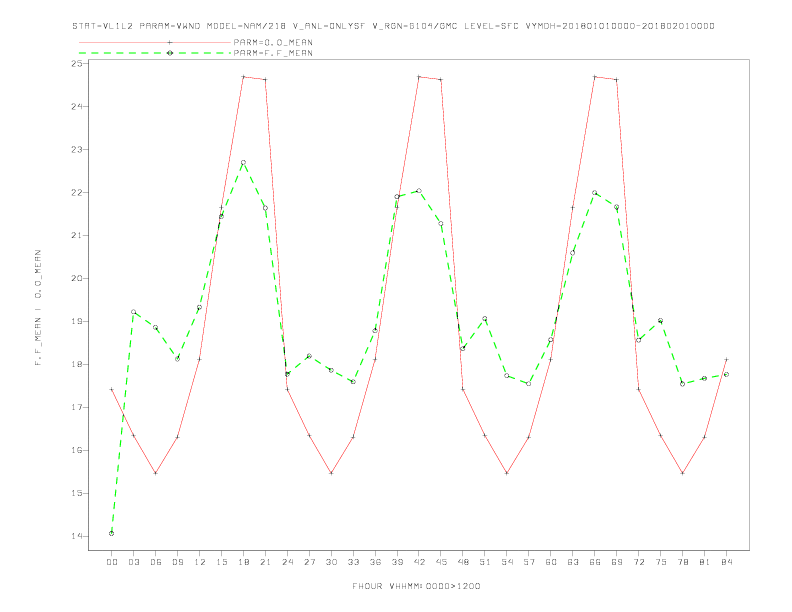Click the green circle data point at hour 51
The height and width of the screenshot is (612, 792).
tap(485, 319)
